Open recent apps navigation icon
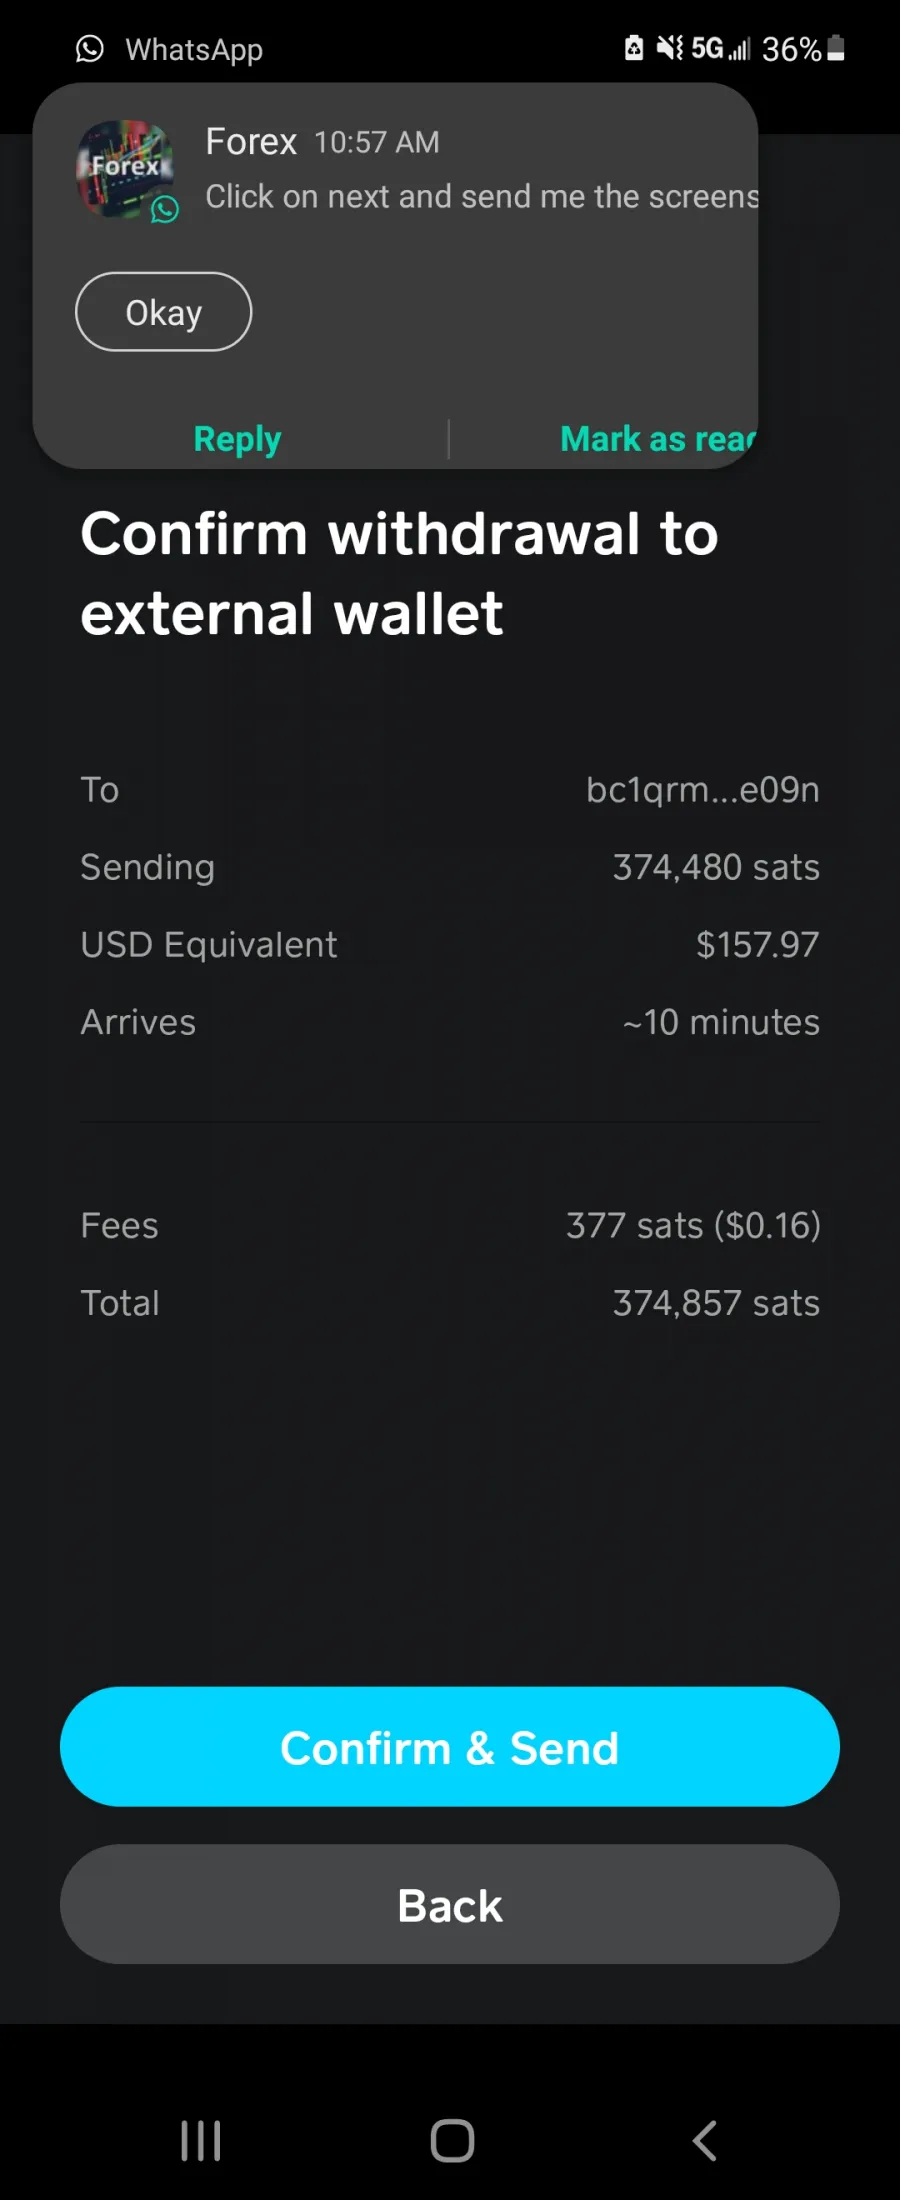 point(201,2141)
